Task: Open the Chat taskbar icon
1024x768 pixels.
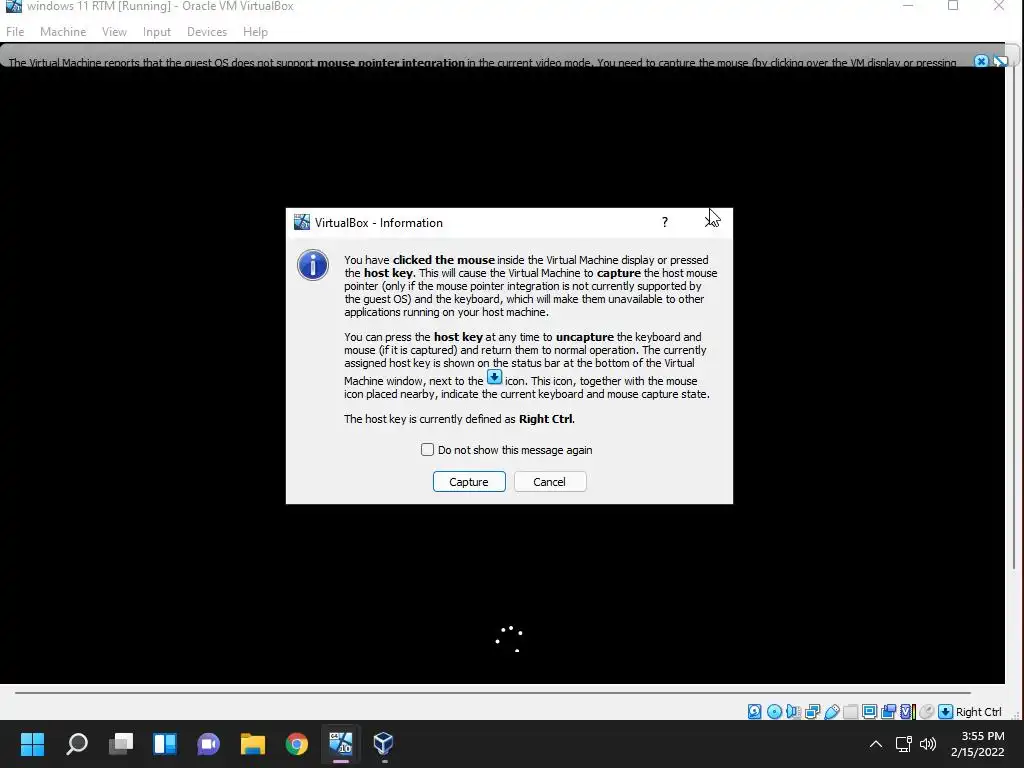Action: pyautogui.click(x=208, y=743)
